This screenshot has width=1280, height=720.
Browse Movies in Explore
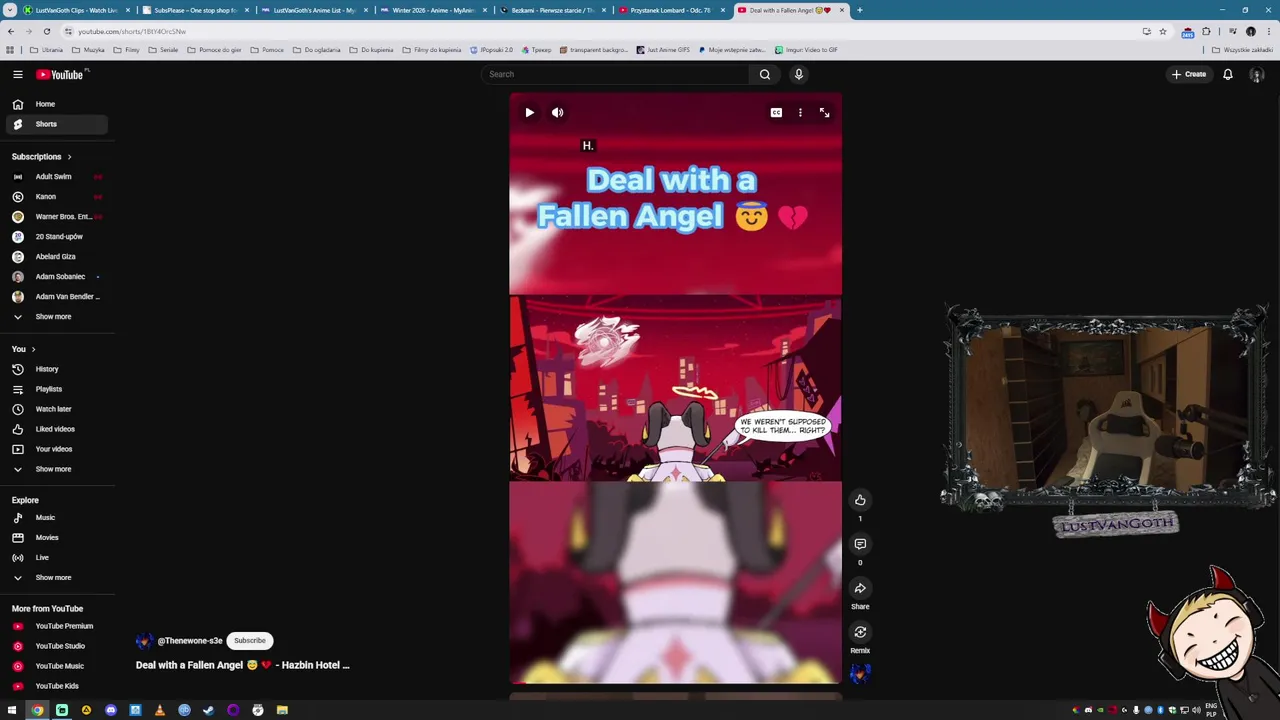tap(55, 538)
